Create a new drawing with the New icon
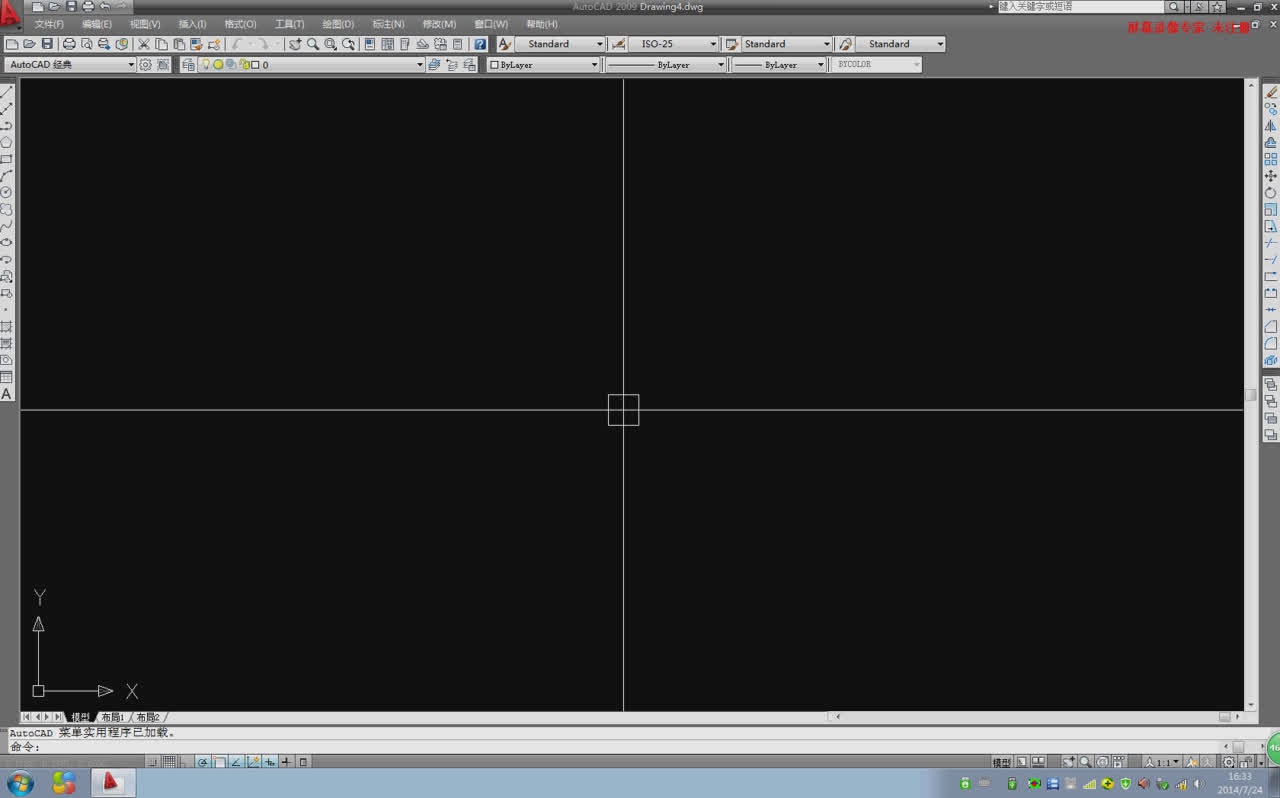1280x798 pixels. point(12,44)
